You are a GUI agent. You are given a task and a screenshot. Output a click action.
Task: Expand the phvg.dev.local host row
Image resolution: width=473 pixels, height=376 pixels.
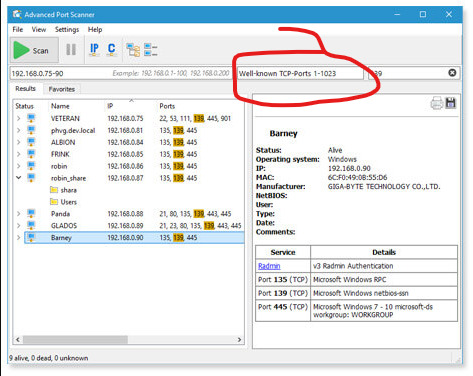coord(19,130)
